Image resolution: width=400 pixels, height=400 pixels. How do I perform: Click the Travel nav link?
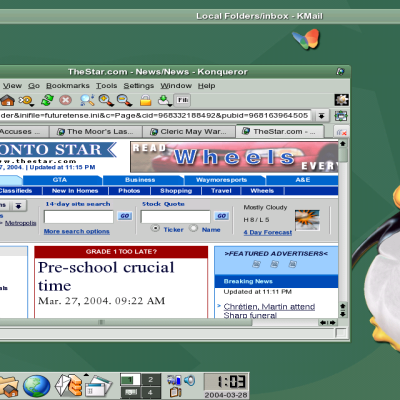coord(221,191)
